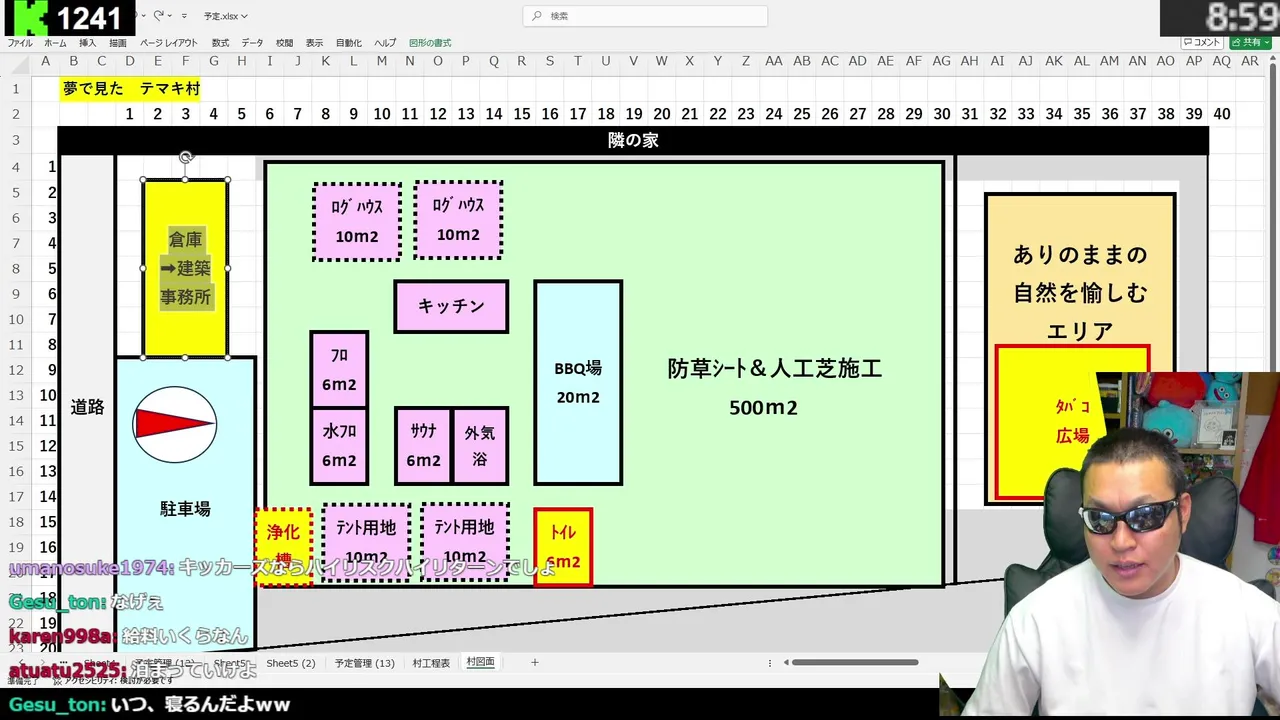Click column header K
The image size is (1280, 720).
click(326, 61)
